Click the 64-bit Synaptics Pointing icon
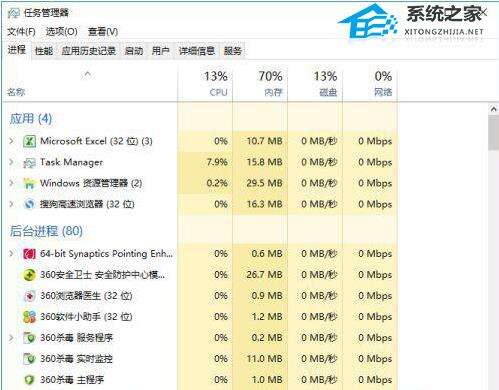 pyautogui.click(x=29, y=254)
